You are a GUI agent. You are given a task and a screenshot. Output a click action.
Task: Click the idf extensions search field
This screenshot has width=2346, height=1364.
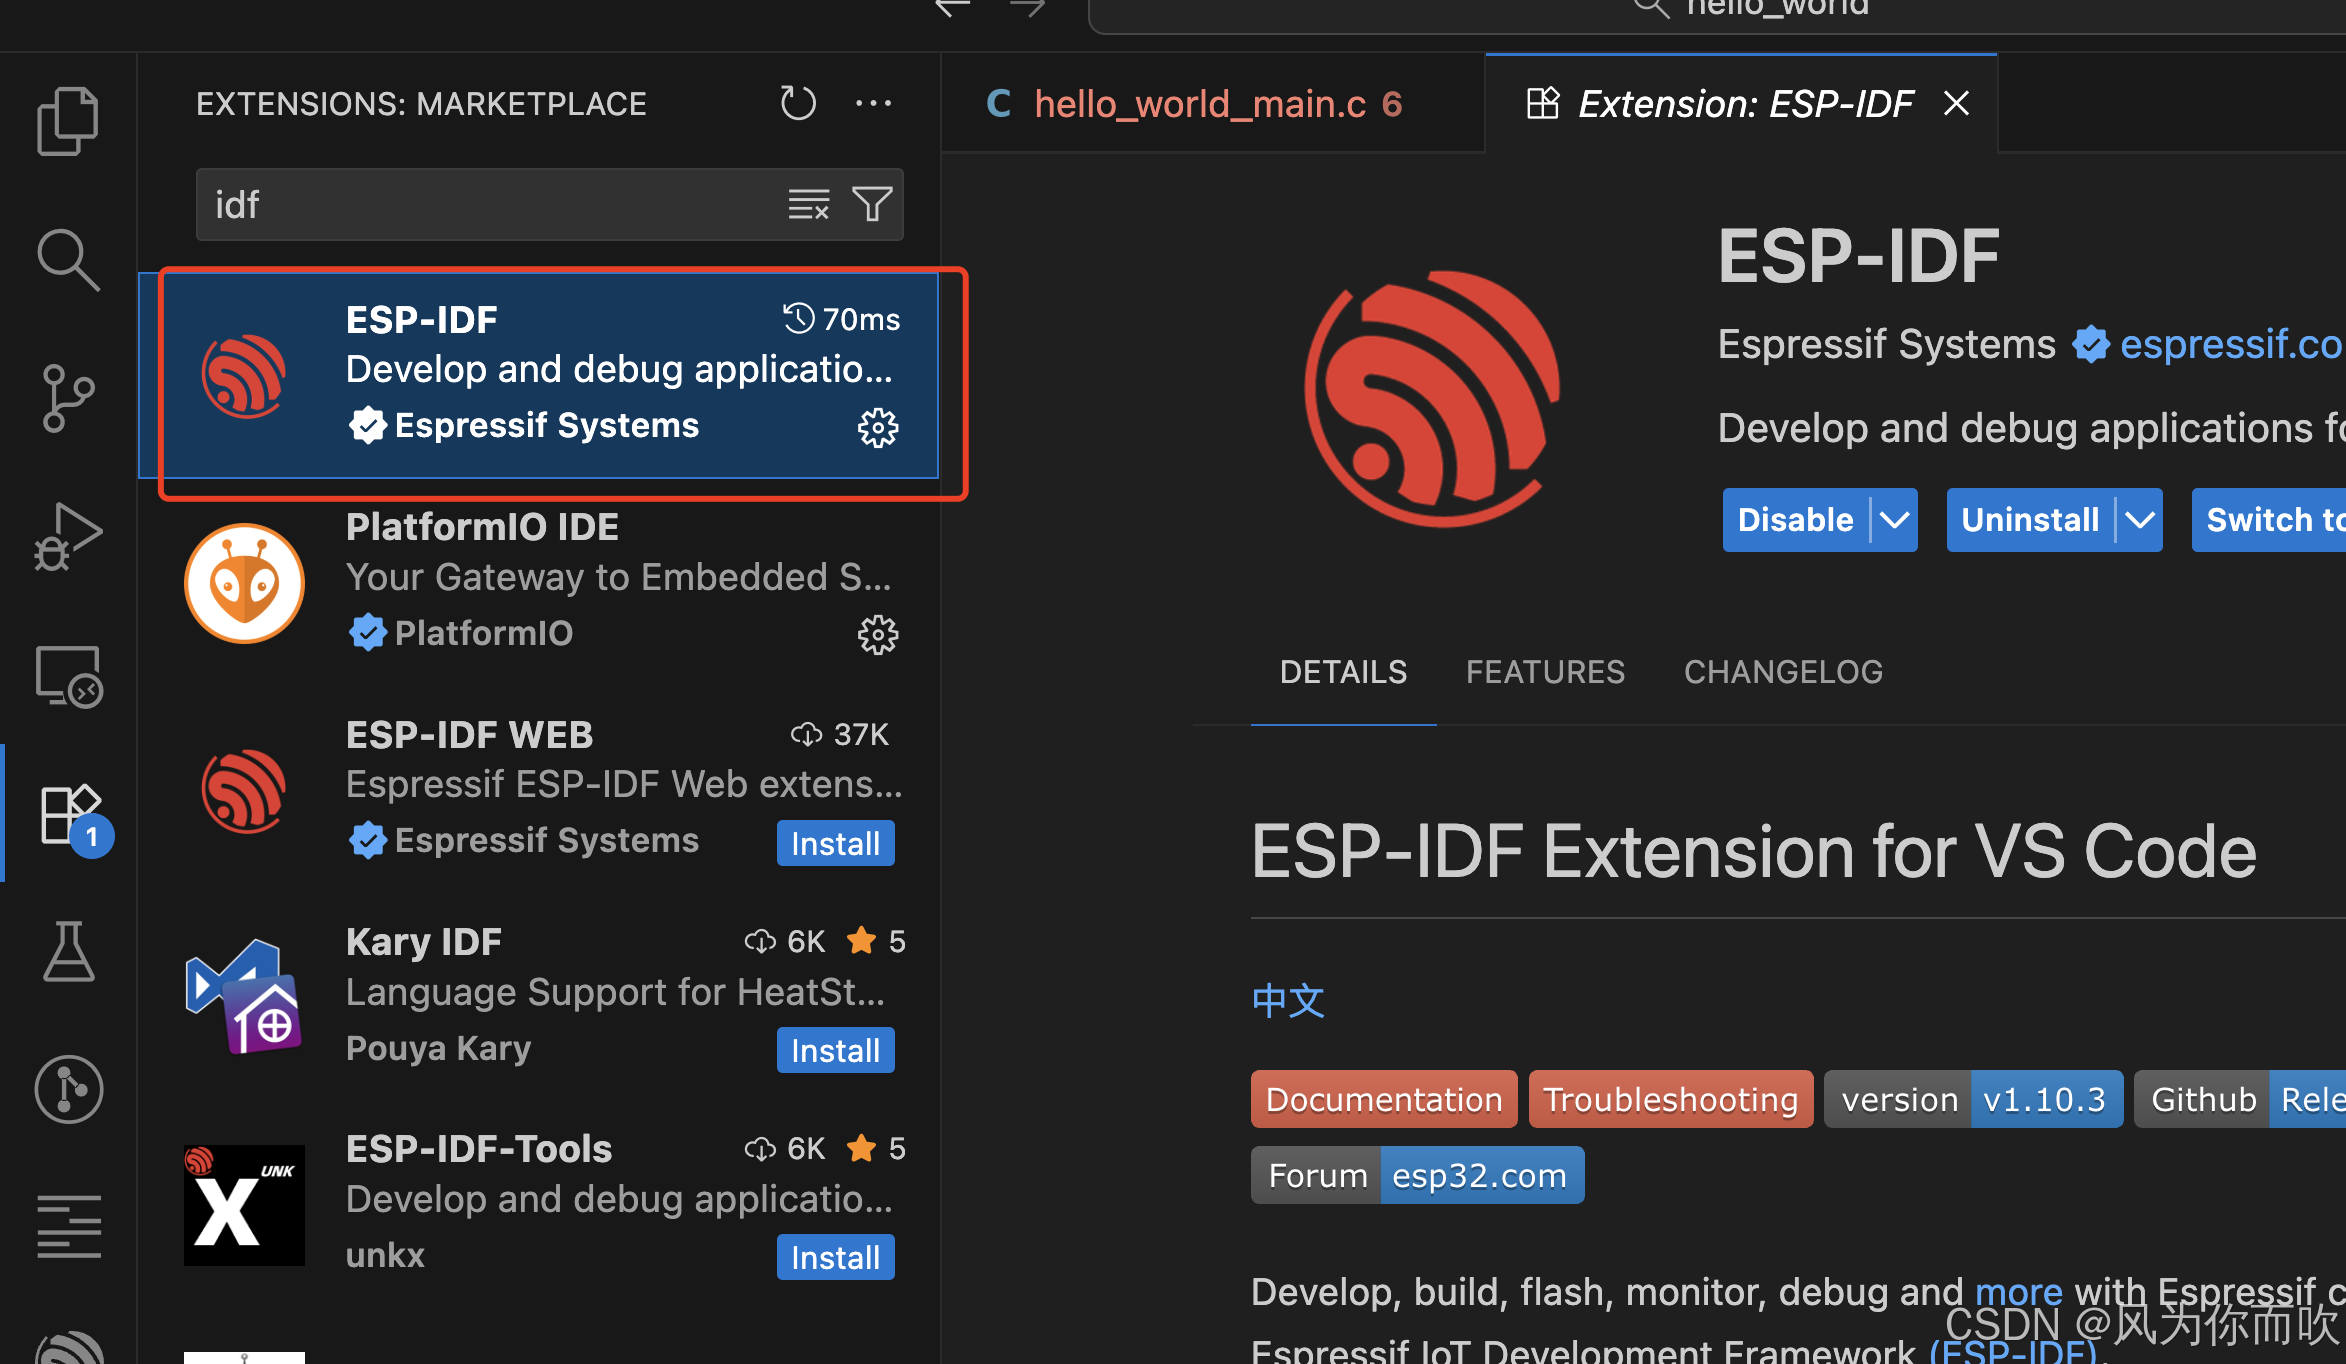[490, 205]
